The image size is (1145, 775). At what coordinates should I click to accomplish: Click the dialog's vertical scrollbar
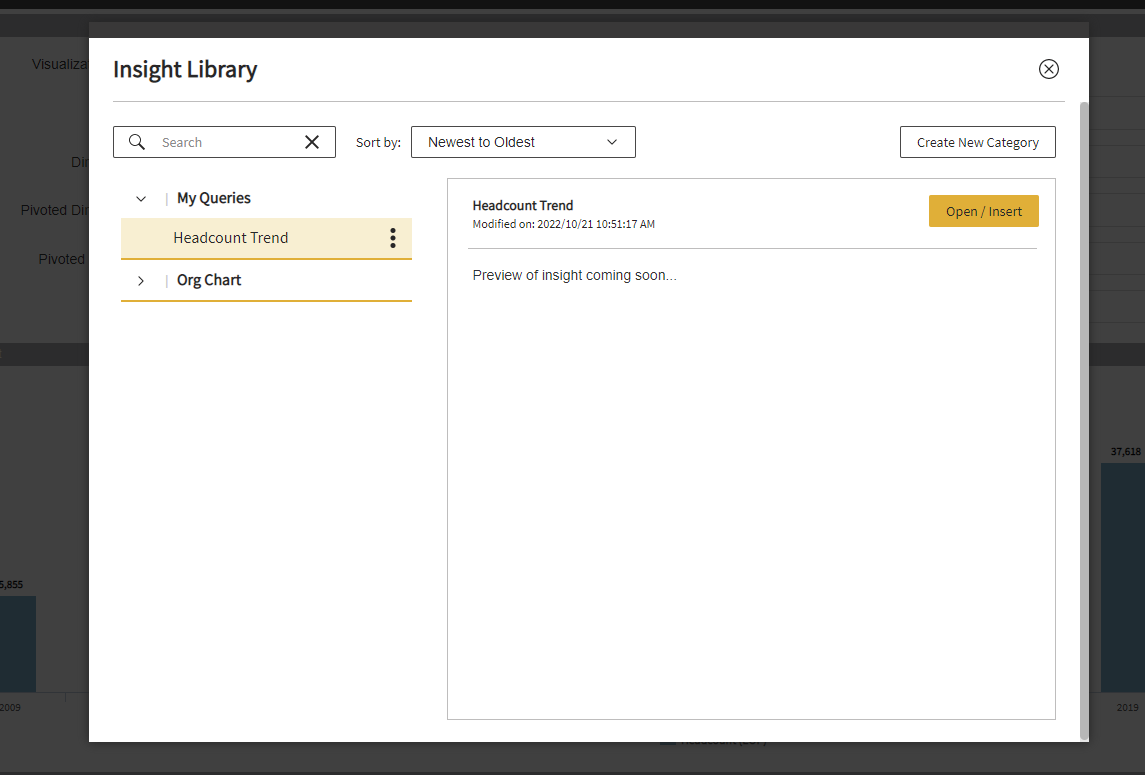(x=1085, y=420)
